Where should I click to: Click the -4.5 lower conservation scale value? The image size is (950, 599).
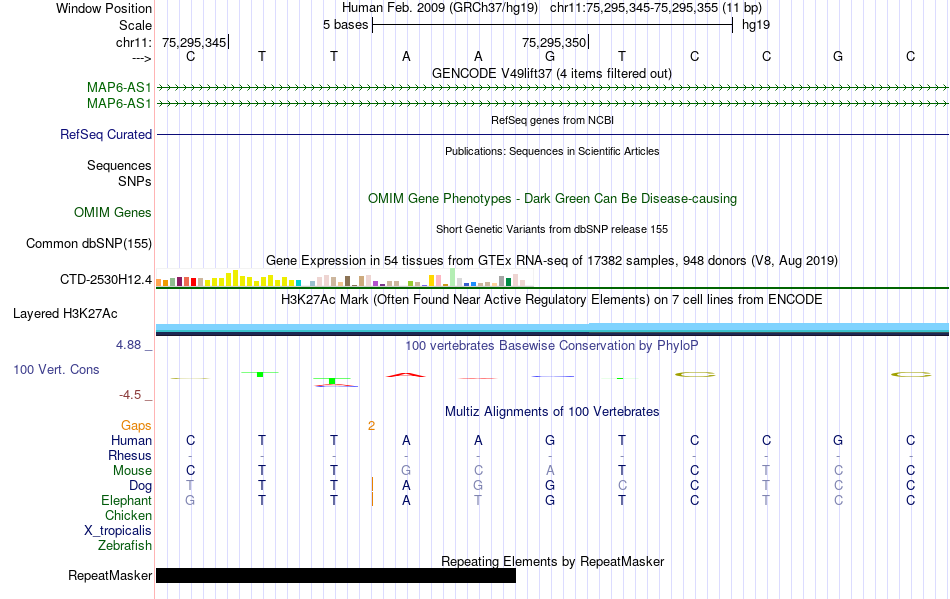tap(130, 395)
